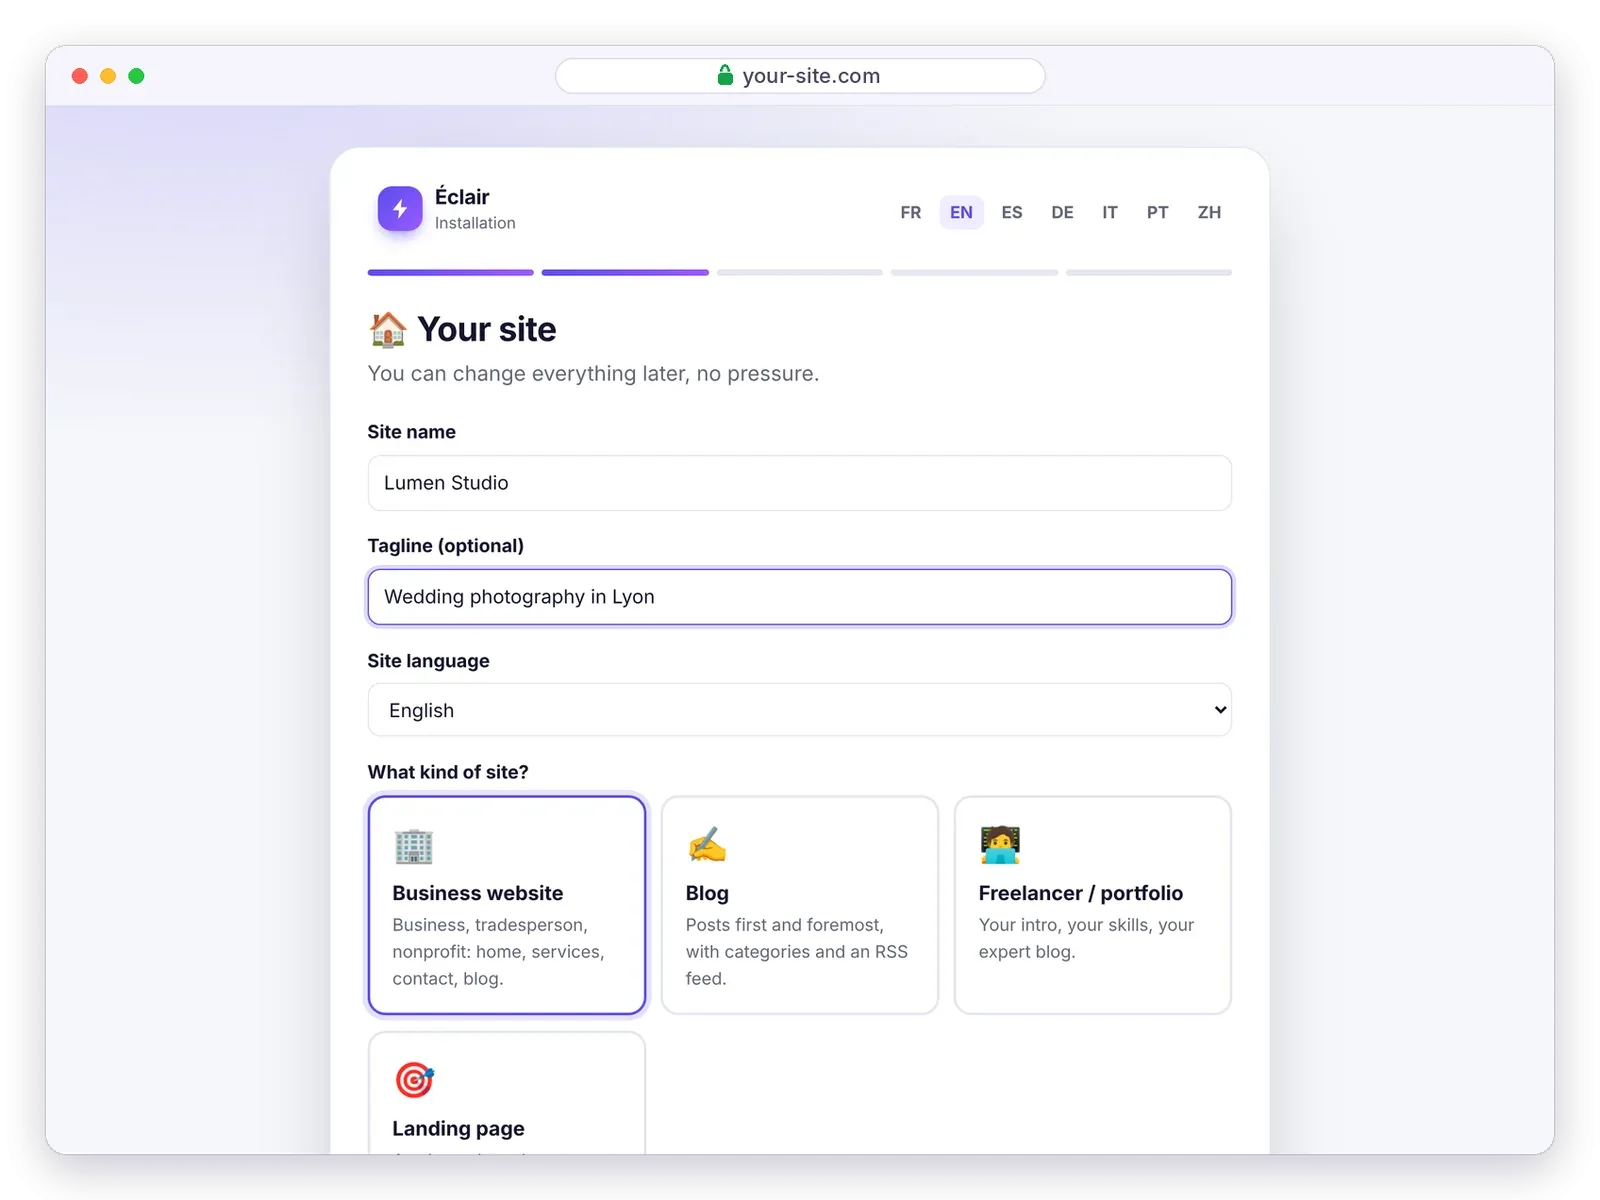Change language to PT

1157,212
